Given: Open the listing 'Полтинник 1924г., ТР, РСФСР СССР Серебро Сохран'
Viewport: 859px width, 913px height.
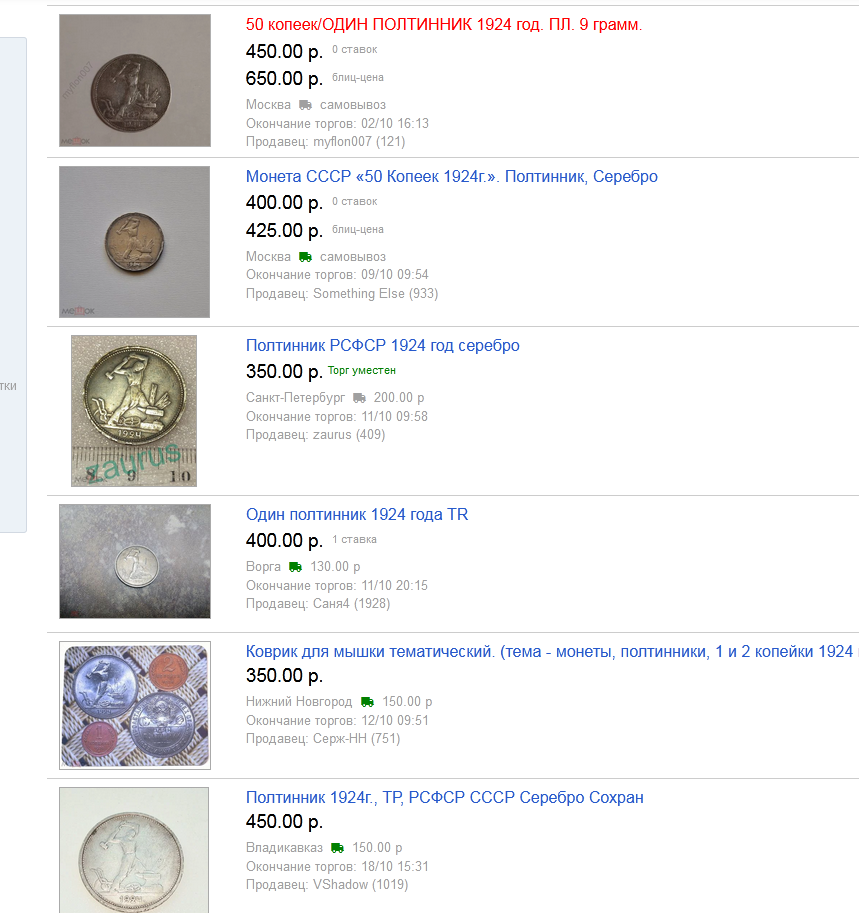Looking at the screenshot, I should [444, 797].
